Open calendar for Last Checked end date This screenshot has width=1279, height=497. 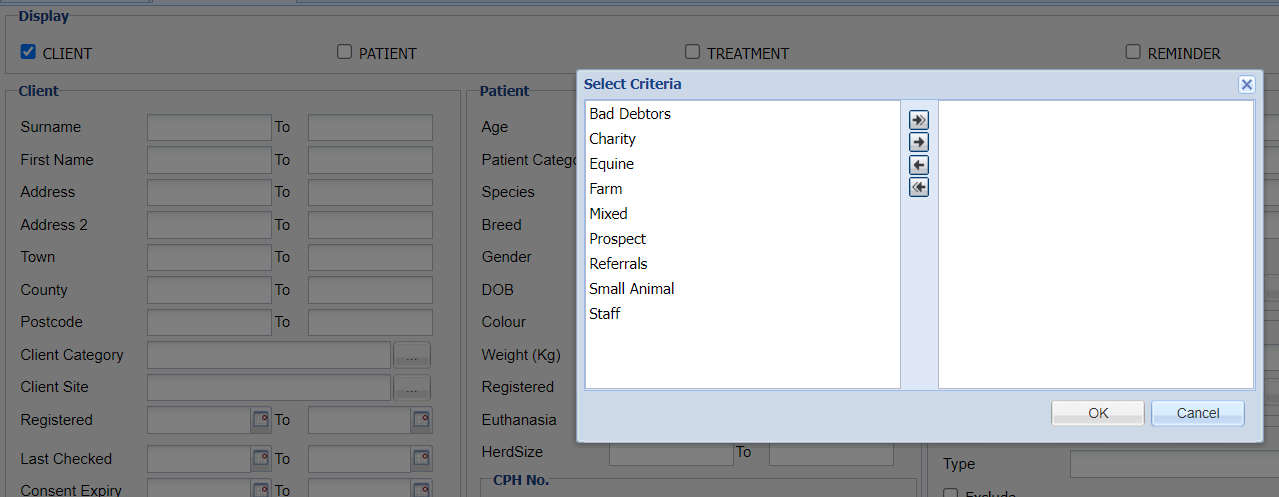(421, 459)
